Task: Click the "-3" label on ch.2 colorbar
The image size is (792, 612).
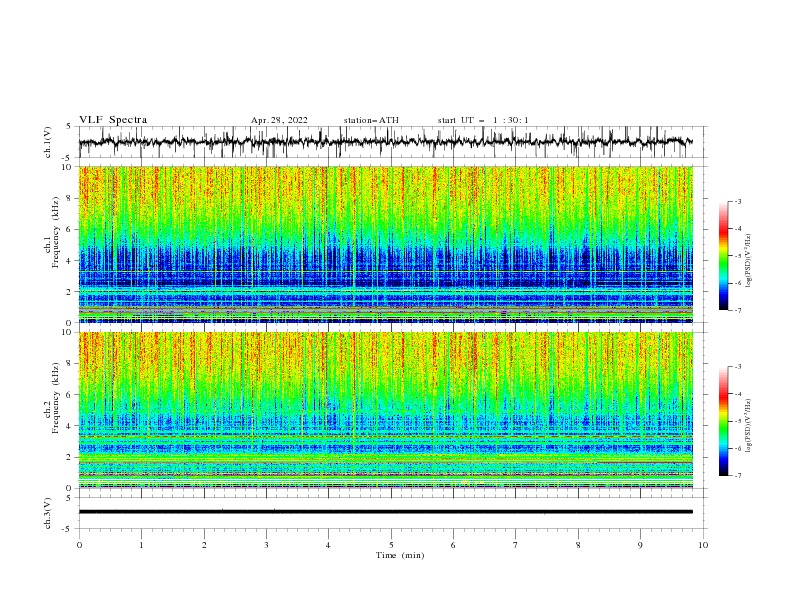Action: coord(737,367)
